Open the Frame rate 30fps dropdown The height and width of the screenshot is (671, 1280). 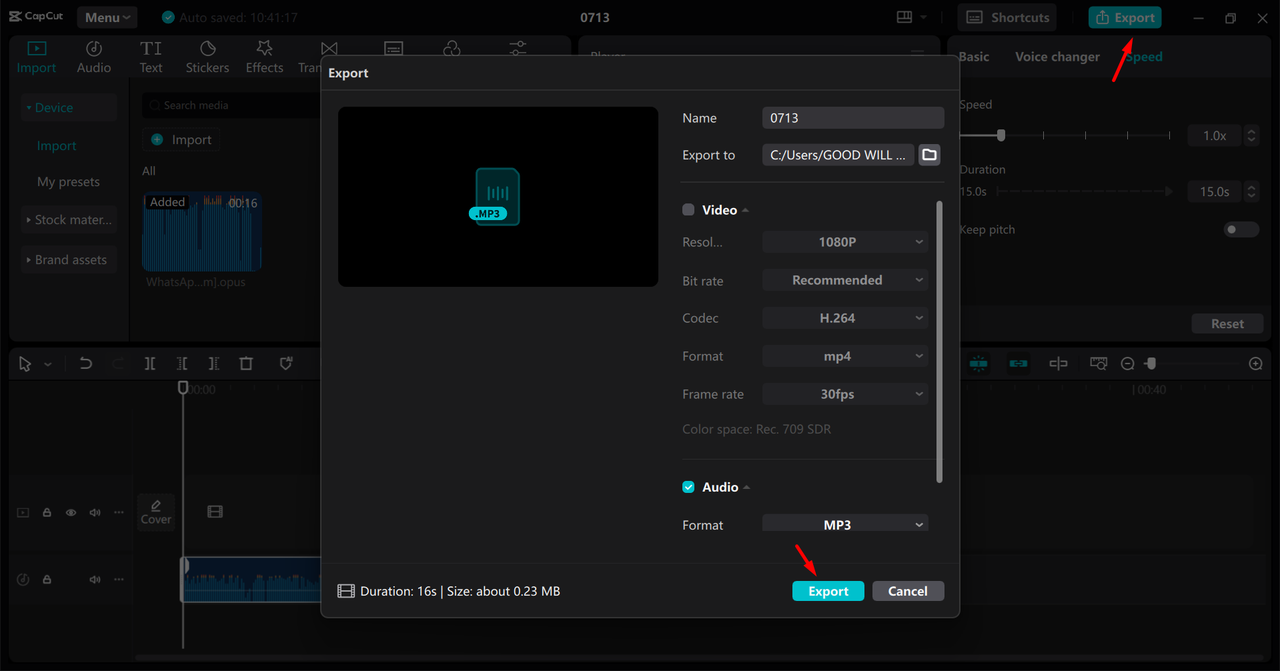[845, 394]
